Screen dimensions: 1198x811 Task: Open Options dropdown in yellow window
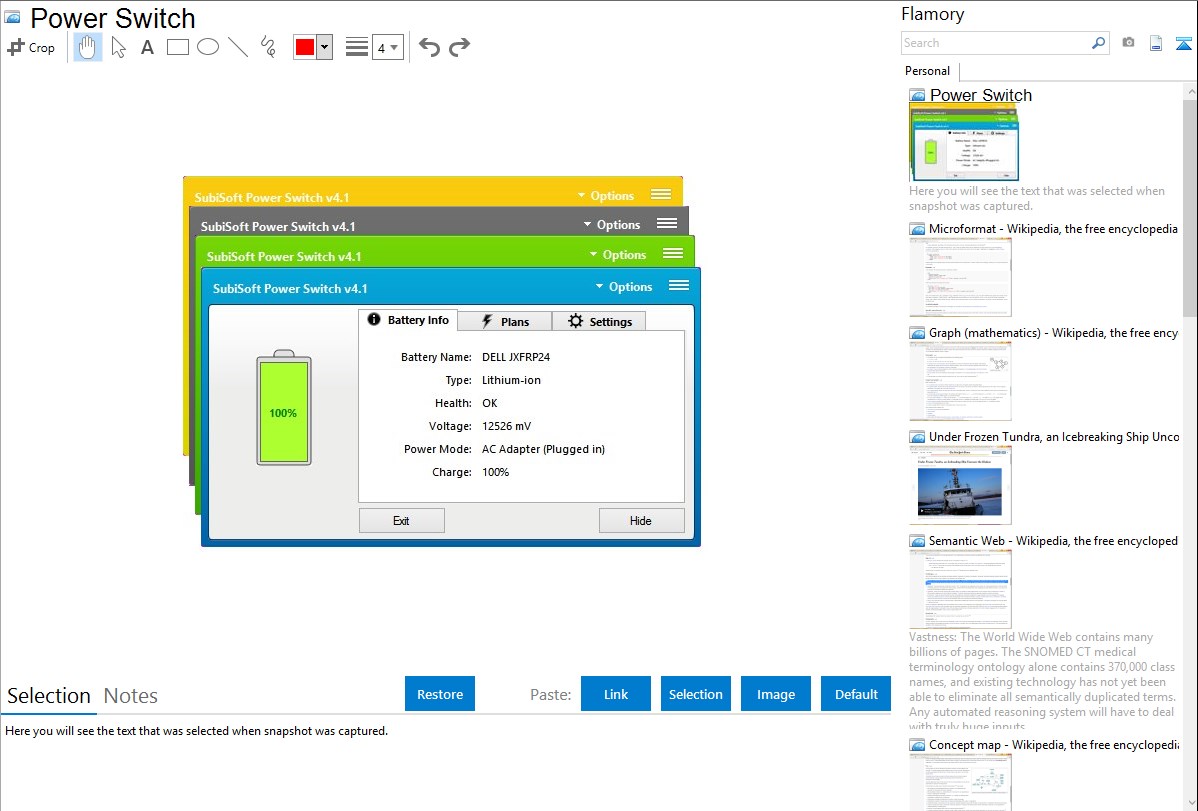pos(605,196)
